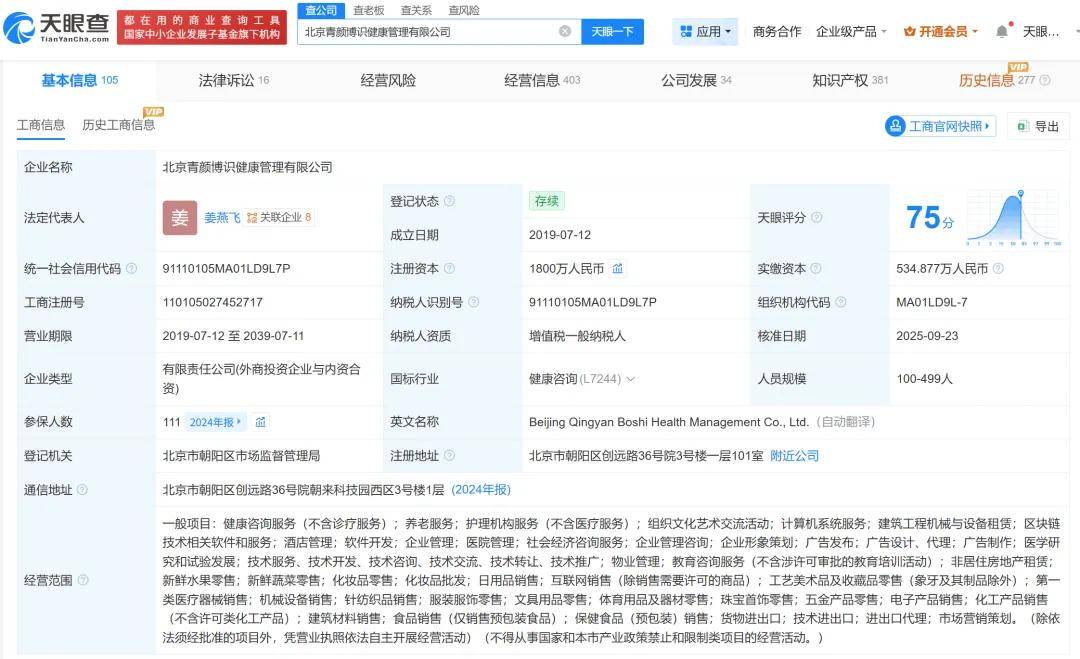Open the 公司发展 tab
This screenshot has width=1080, height=659.
pos(696,81)
